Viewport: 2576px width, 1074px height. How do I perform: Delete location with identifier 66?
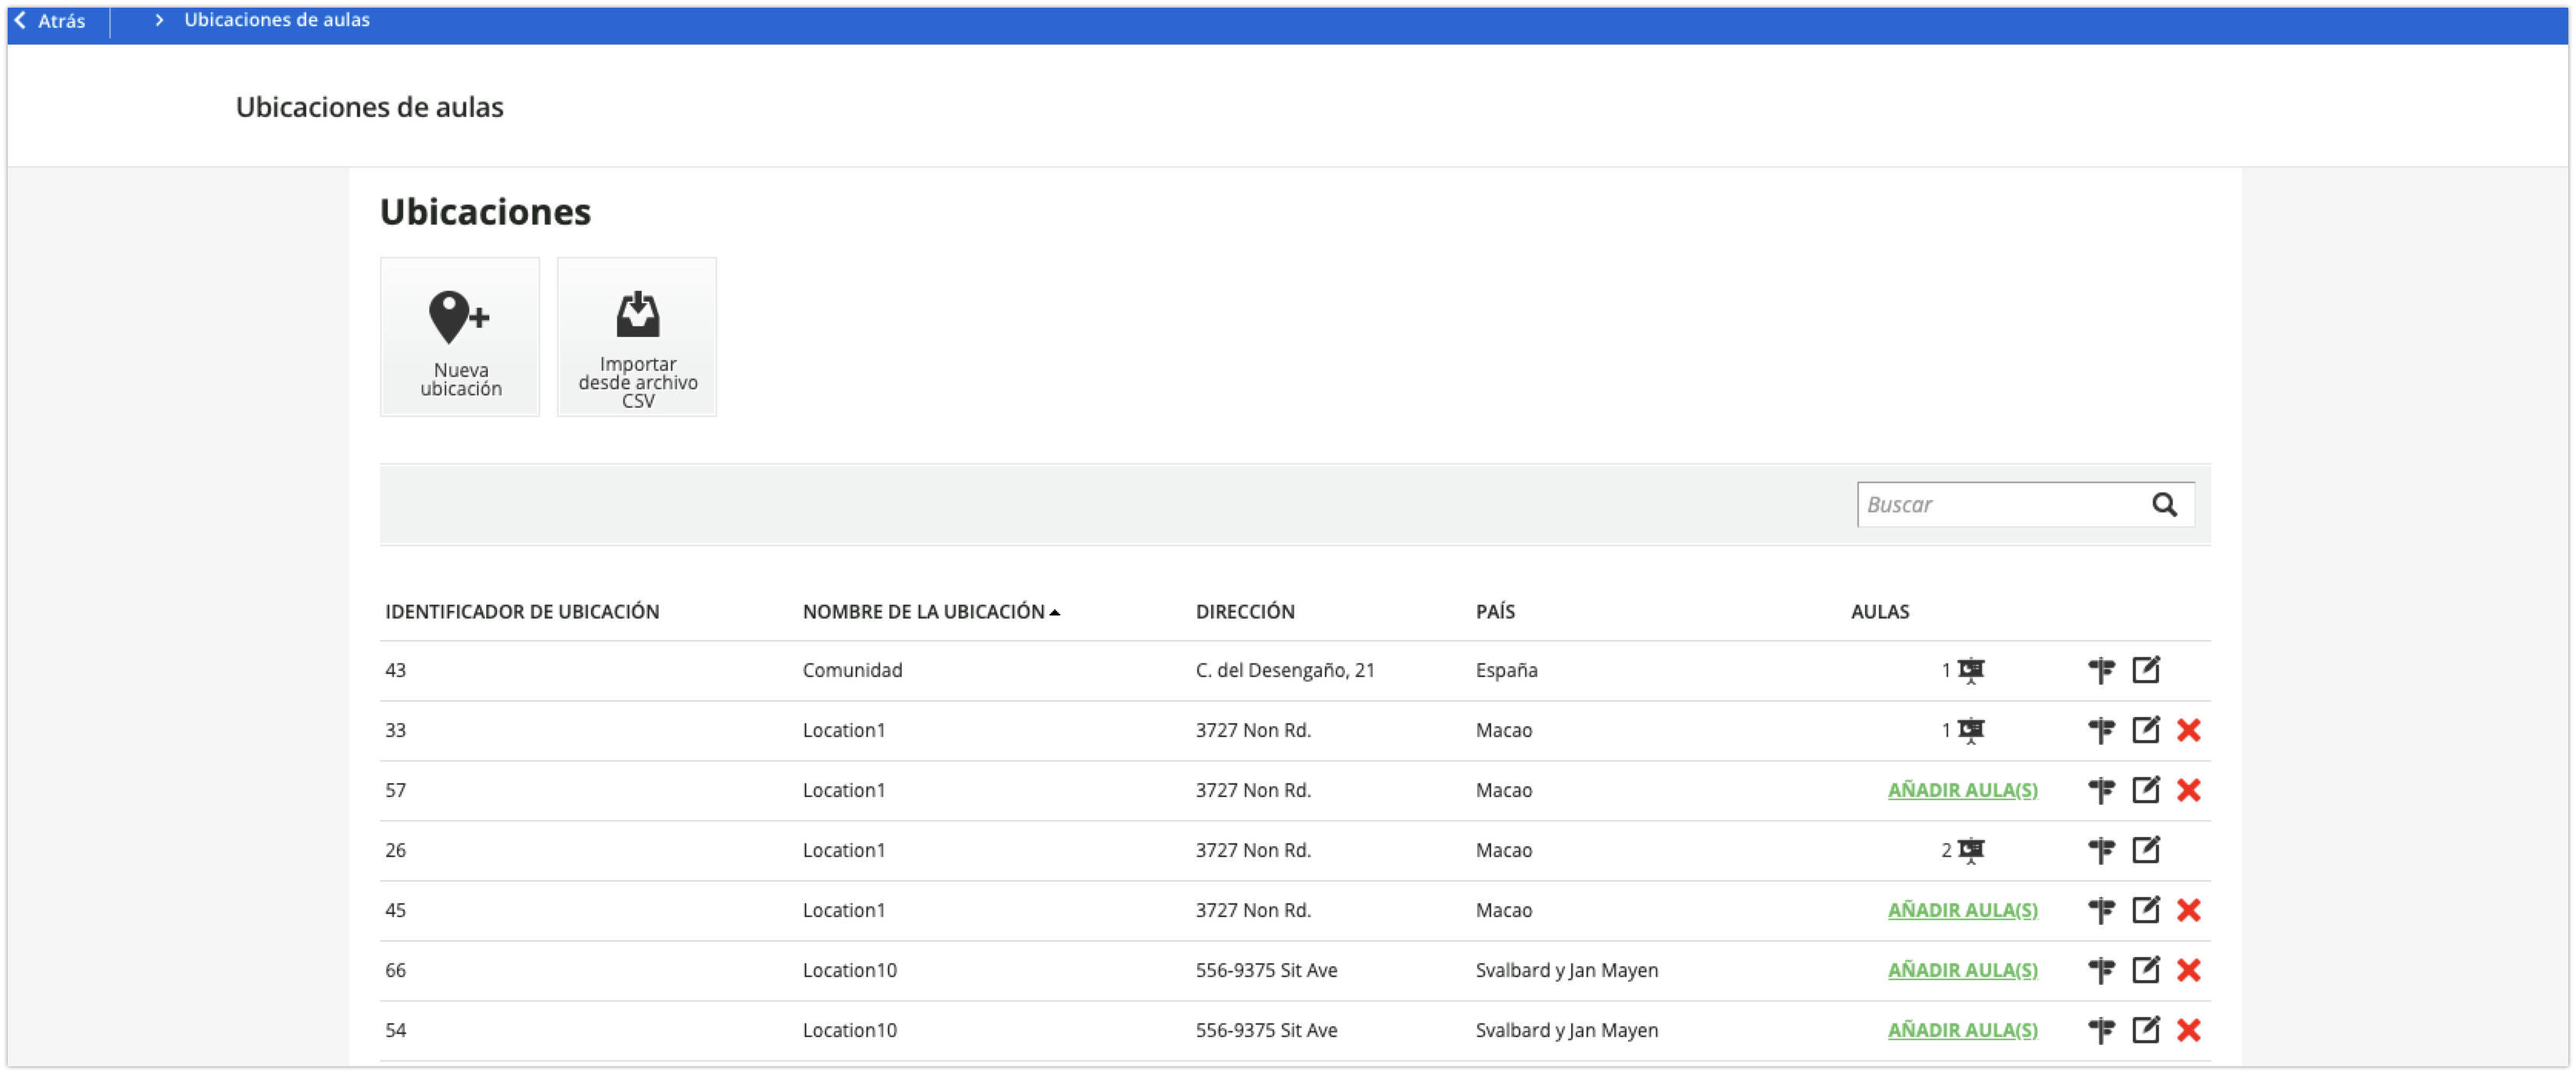point(2188,970)
